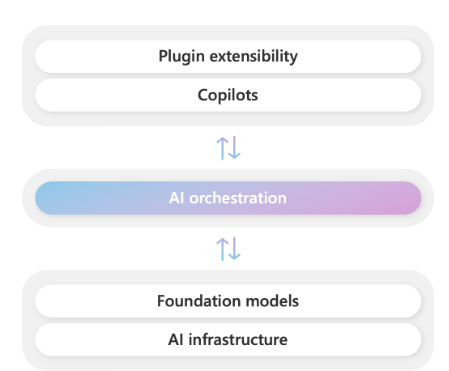The image size is (449, 371).
Task: Select the Plugin extensibility box
Action: pos(228,56)
